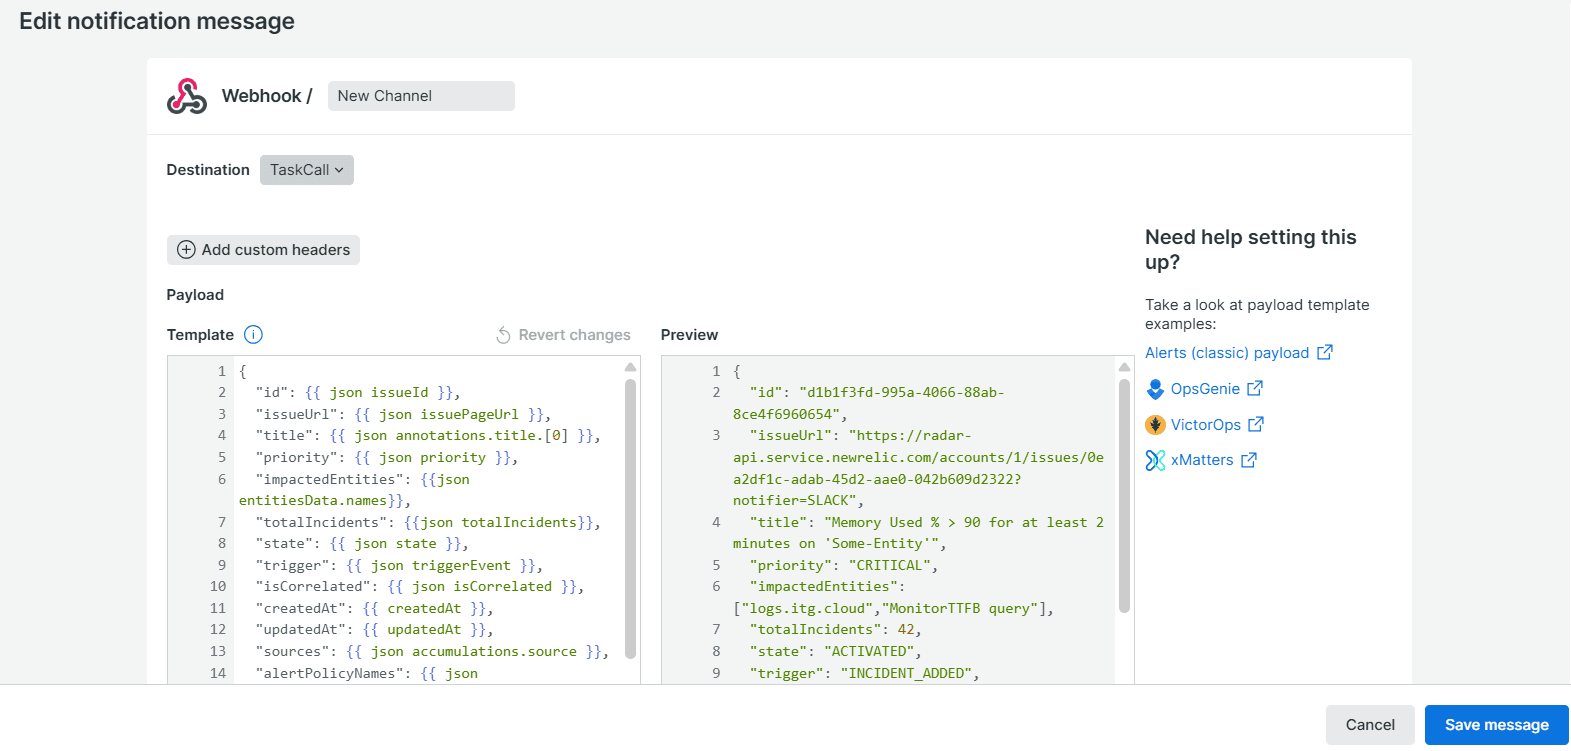Open the OpsGenie payload example link

(x=1205, y=389)
